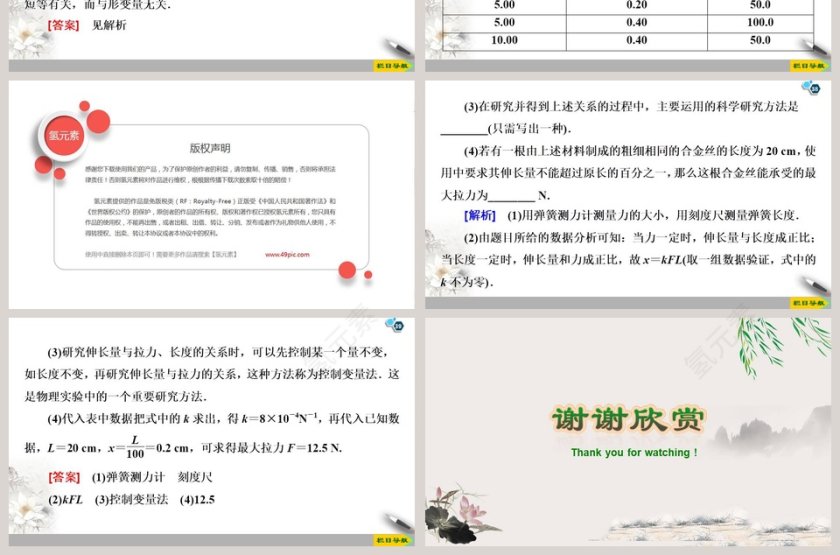Viewport: 840px width, 555px height.
Task: Select the 版权声明 copyright slide thumbnail
Action: pos(212,194)
